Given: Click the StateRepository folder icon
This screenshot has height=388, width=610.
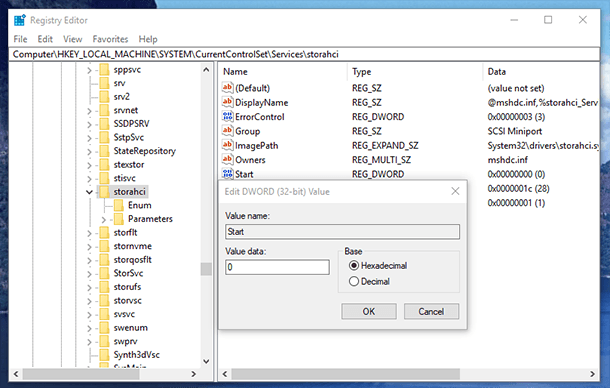Looking at the screenshot, I should tap(104, 151).
